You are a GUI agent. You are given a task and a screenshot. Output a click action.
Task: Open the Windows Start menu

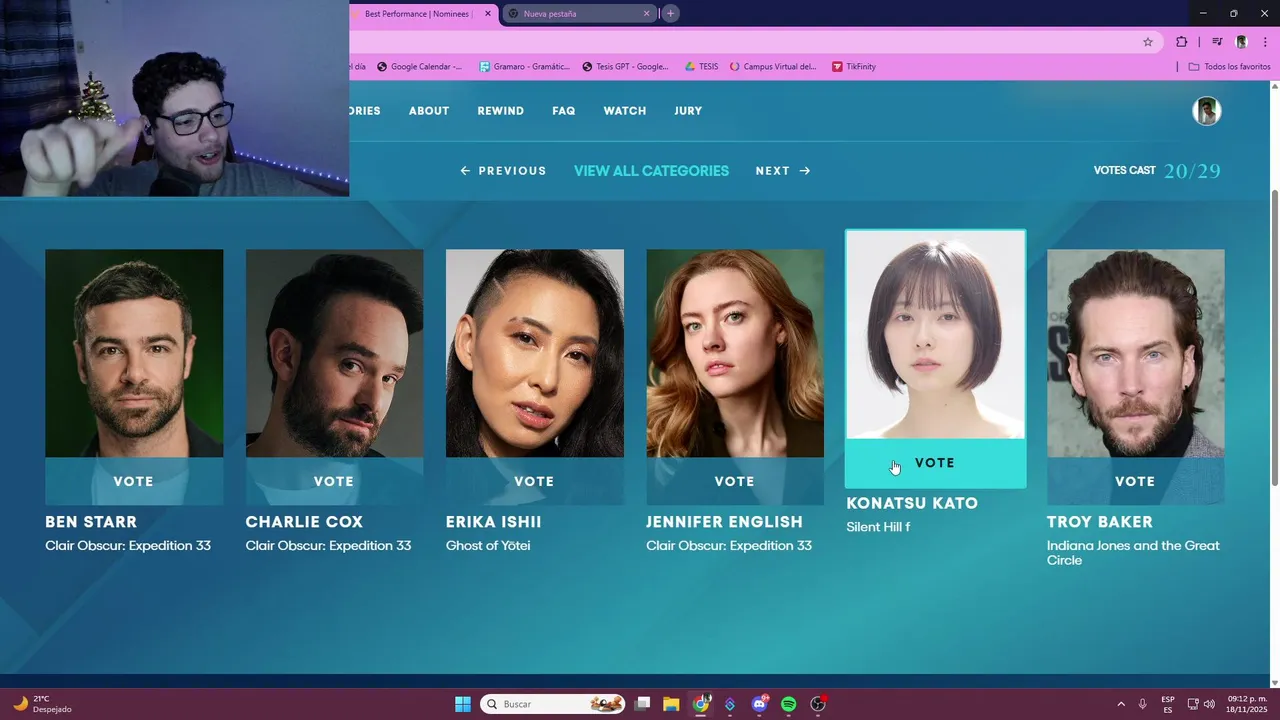tap(463, 704)
